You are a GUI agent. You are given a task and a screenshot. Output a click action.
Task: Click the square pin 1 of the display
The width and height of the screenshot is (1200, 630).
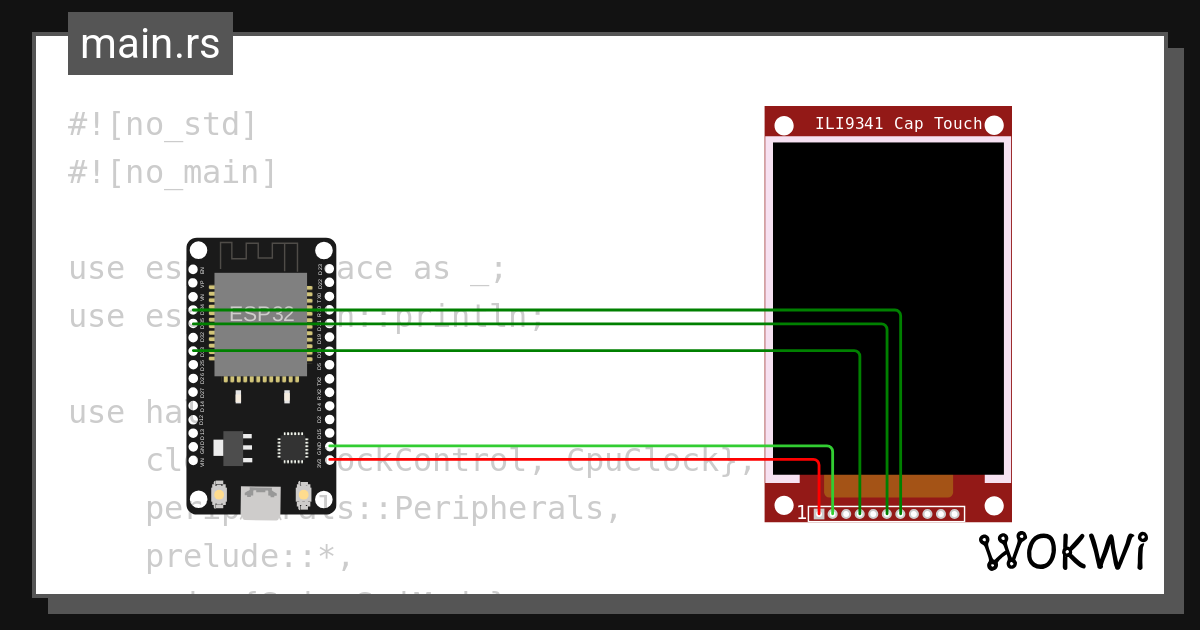coord(819,513)
